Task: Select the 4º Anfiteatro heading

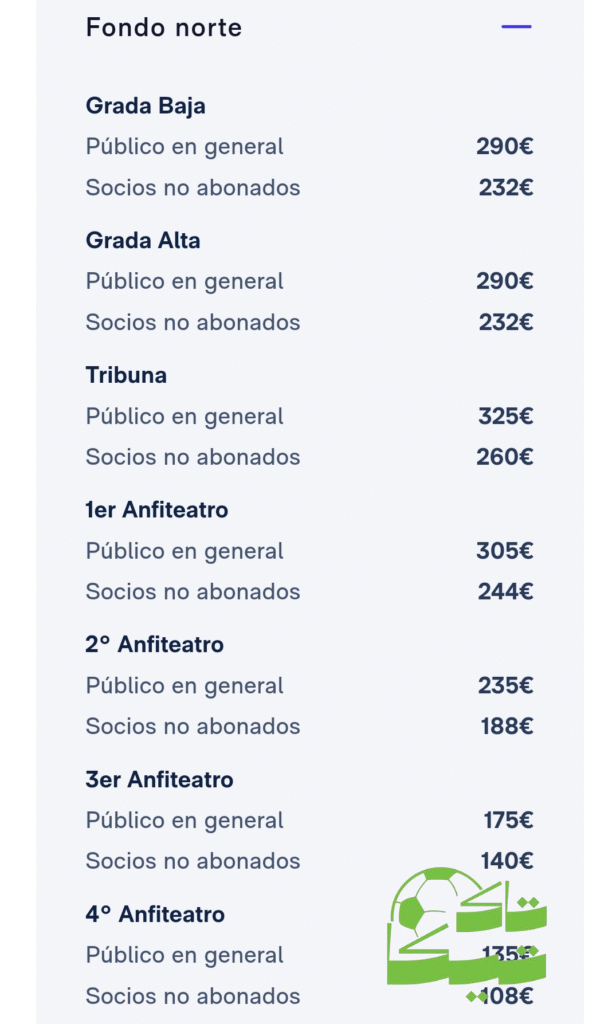Action: [x=155, y=914]
